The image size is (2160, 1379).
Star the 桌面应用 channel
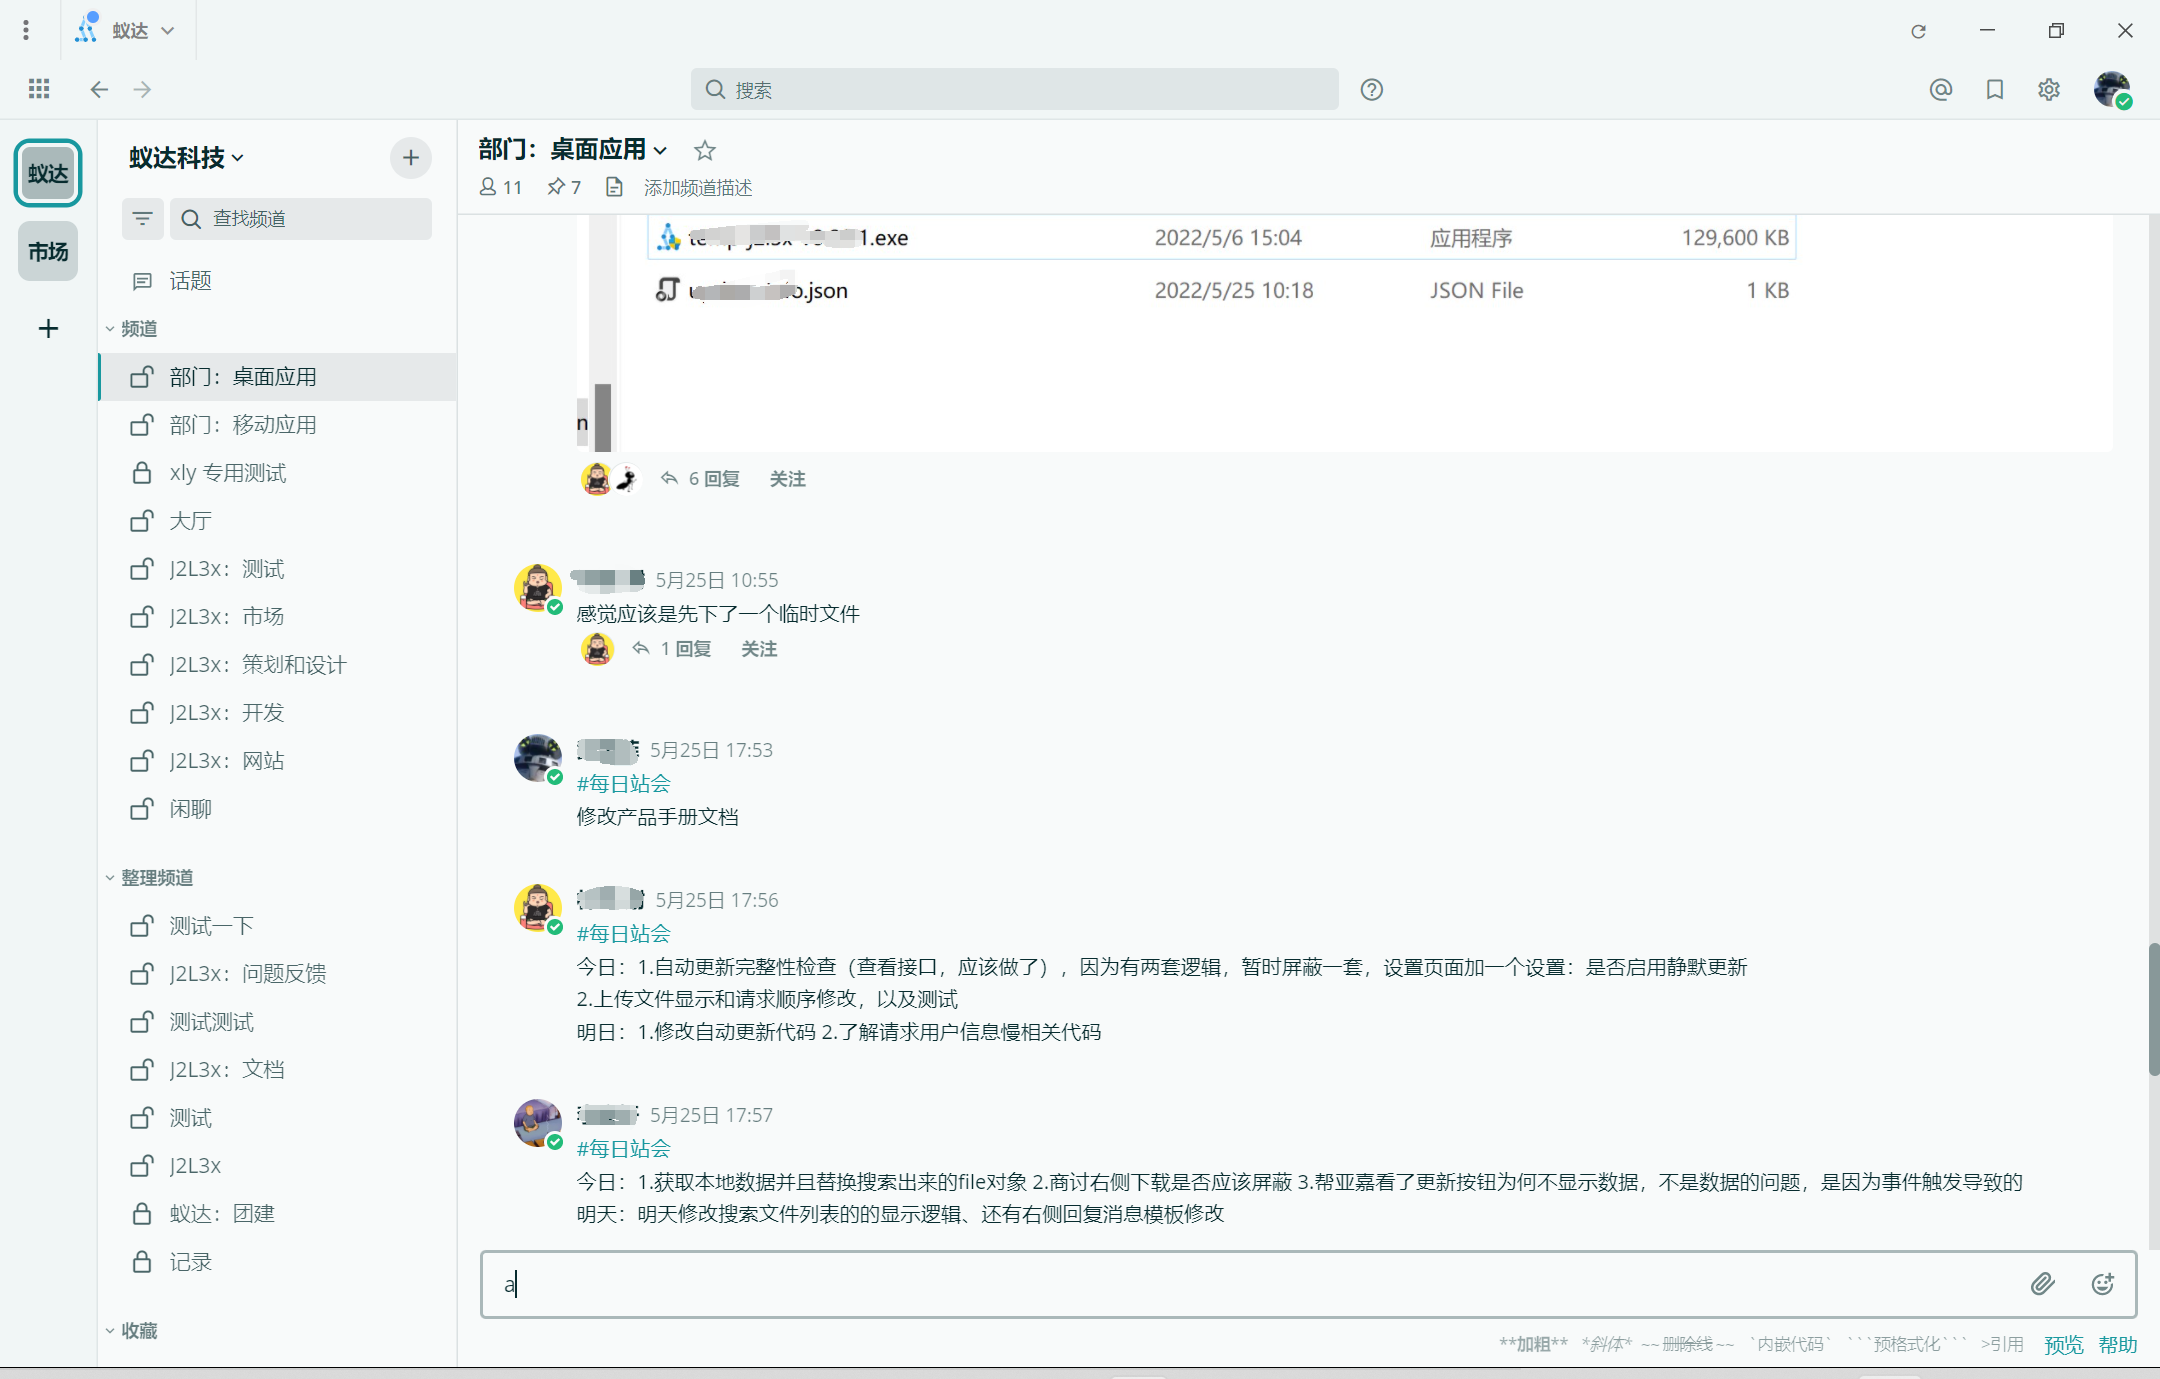click(705, 150)
